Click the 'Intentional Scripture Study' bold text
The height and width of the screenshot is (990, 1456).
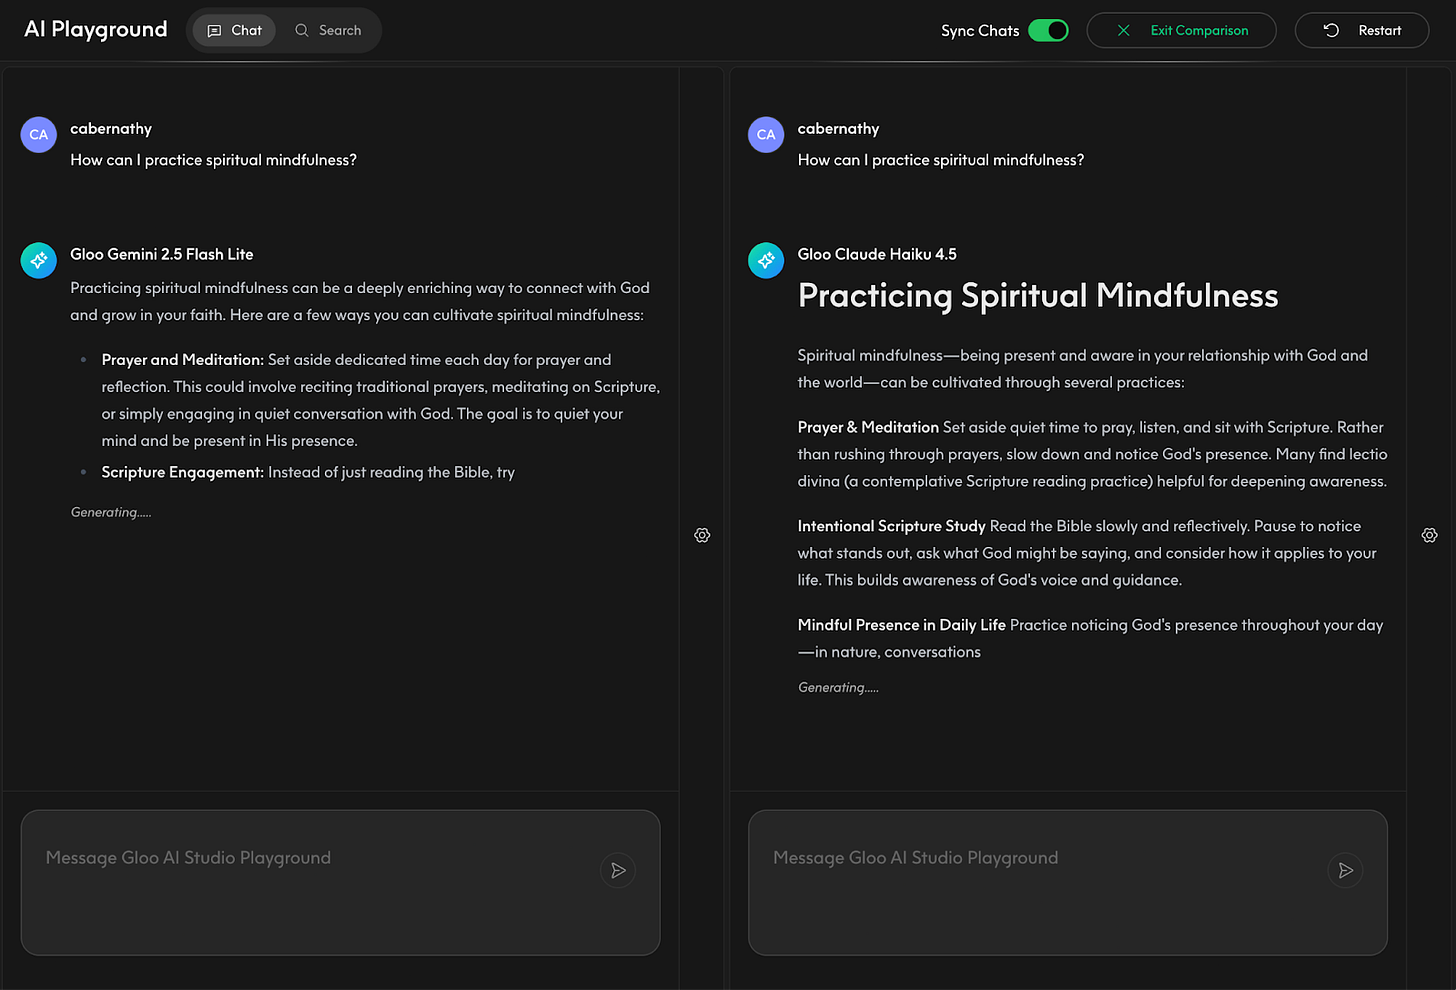(x=891, y=526)
